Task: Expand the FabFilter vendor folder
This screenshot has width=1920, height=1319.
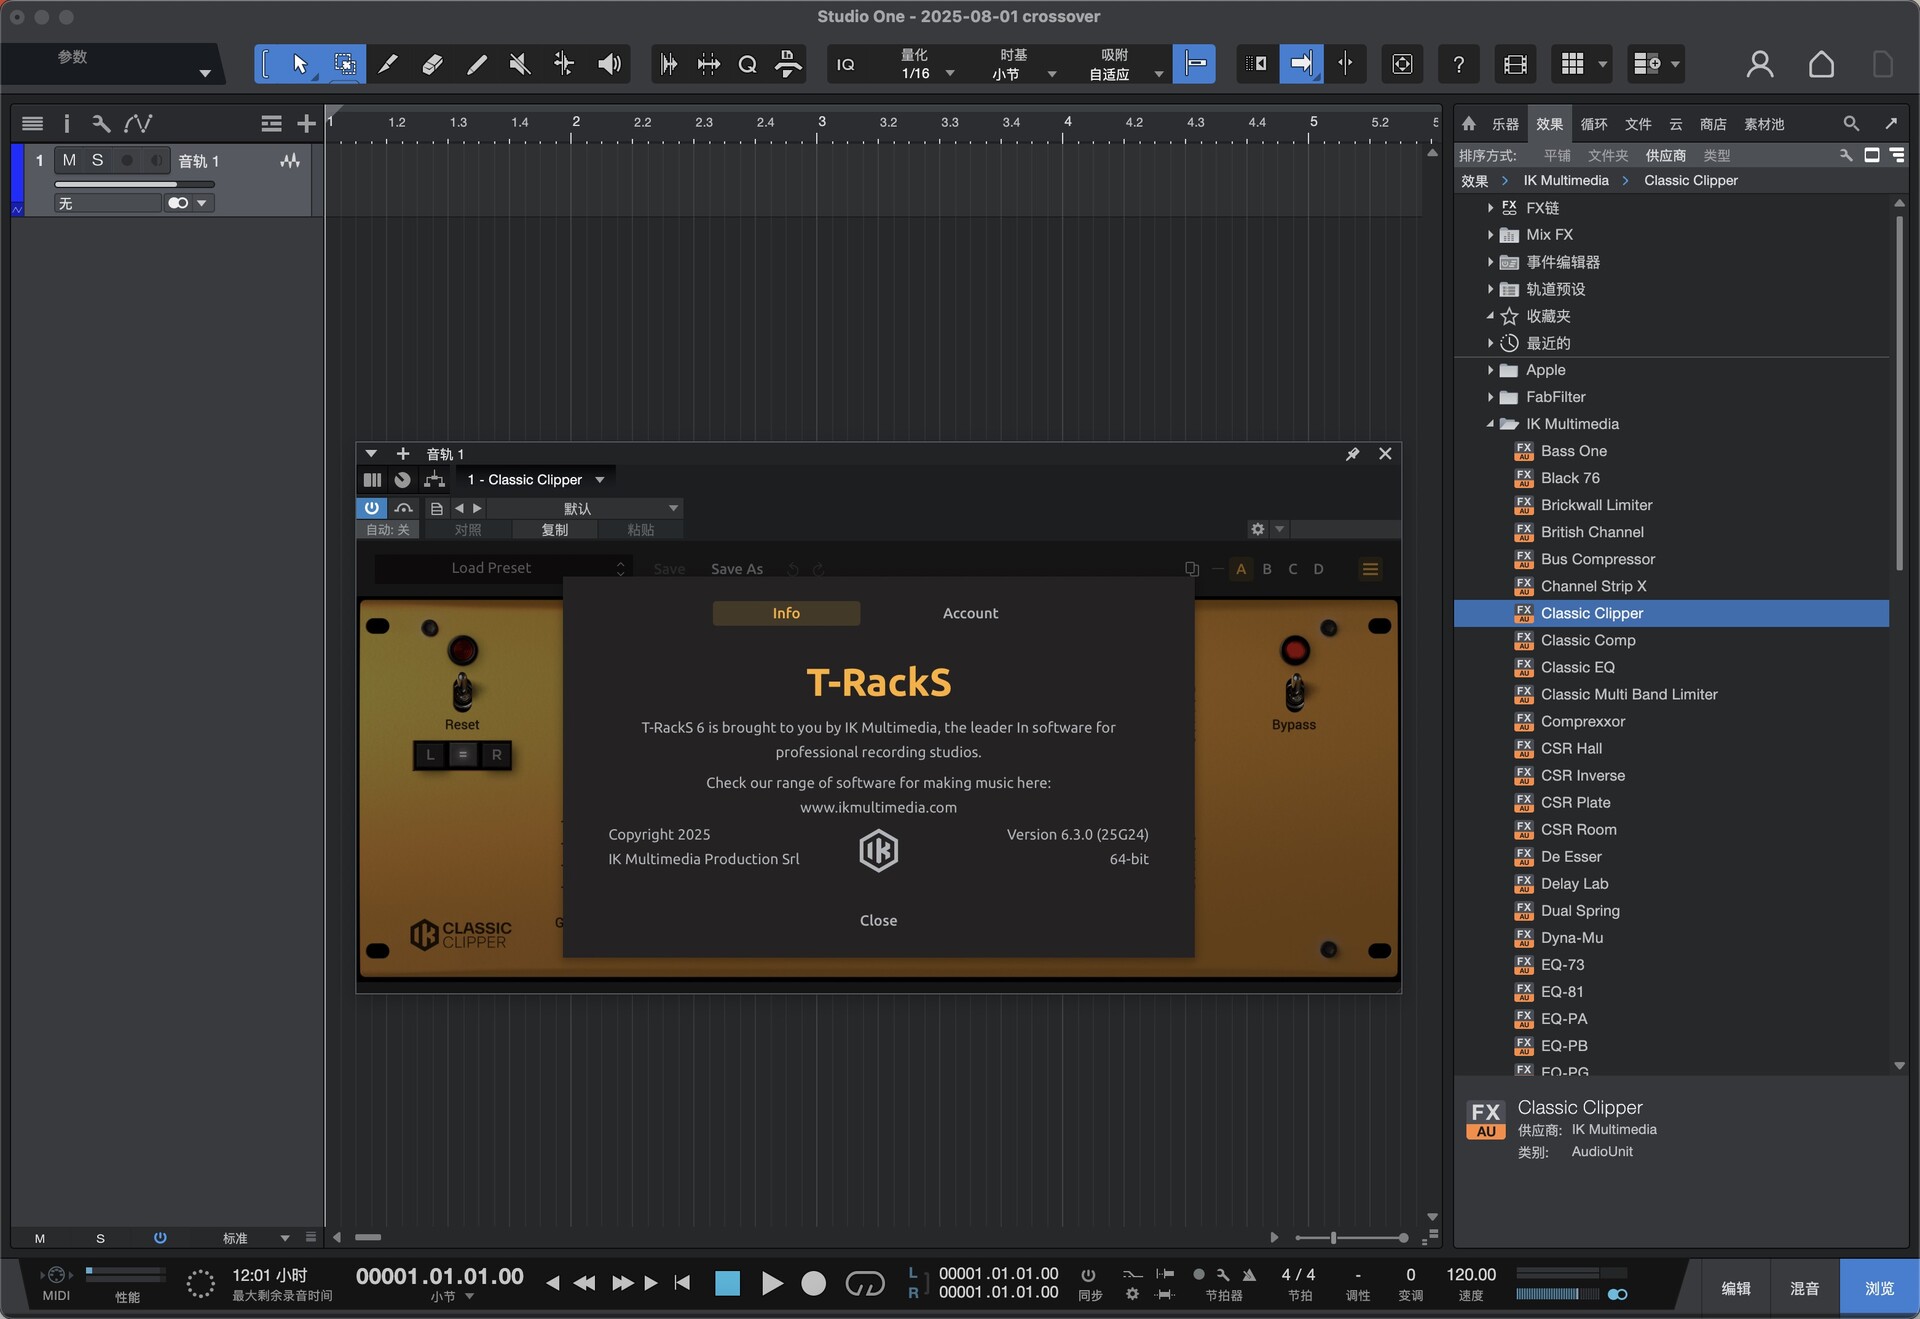Action: [x=1490, y=397]
